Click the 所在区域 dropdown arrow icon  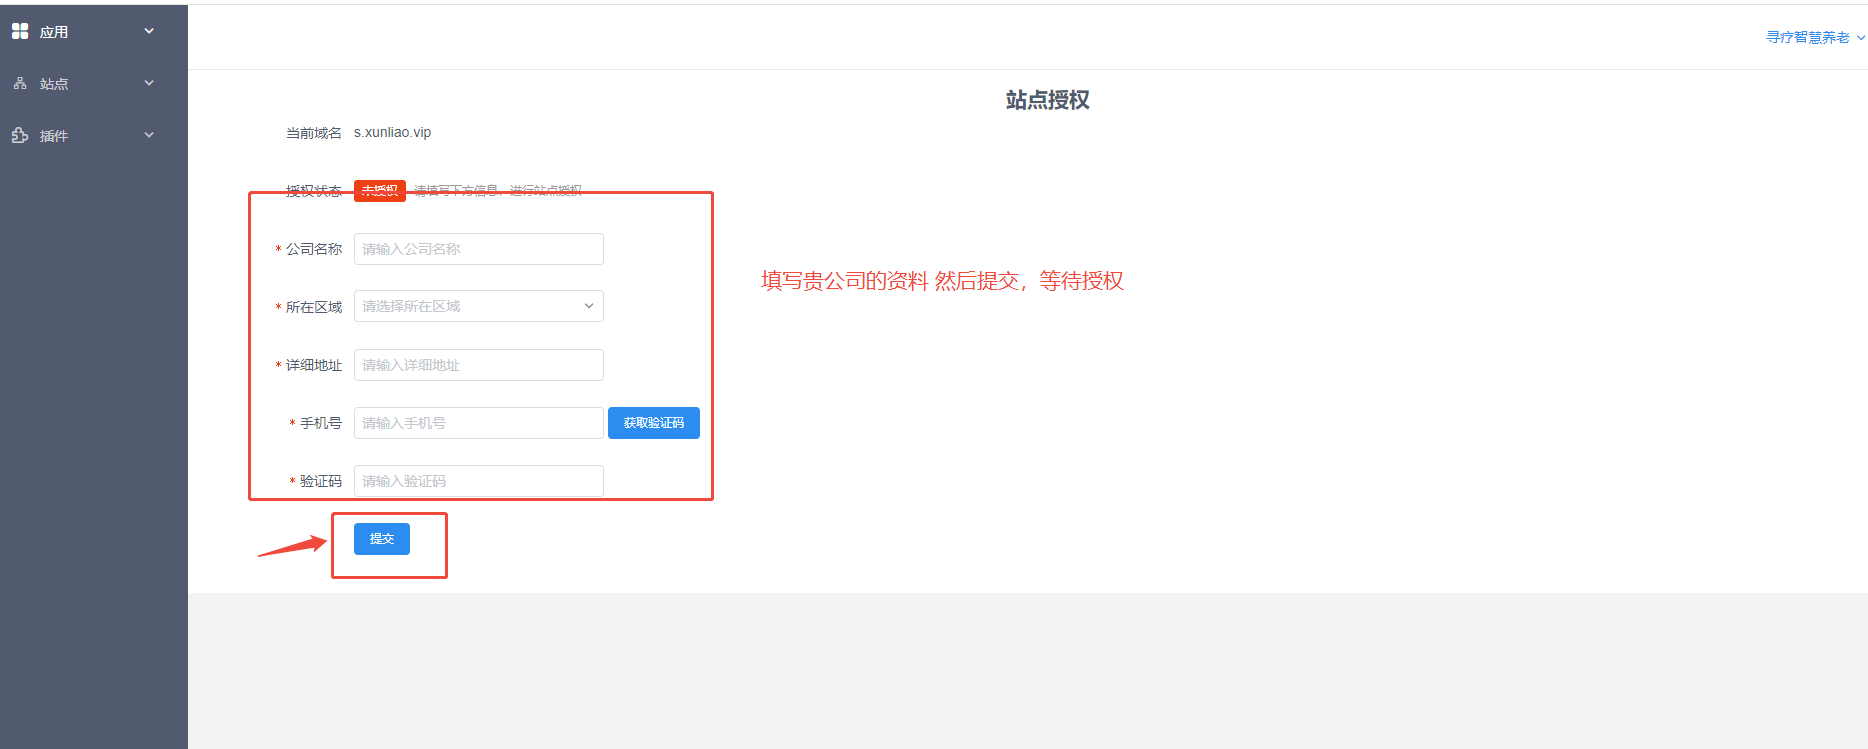[589, 306]
